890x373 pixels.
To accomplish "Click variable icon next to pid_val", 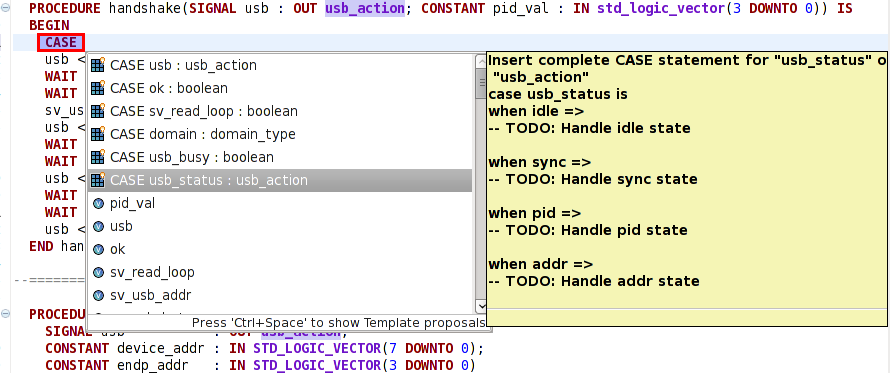I will click(98, 203).
